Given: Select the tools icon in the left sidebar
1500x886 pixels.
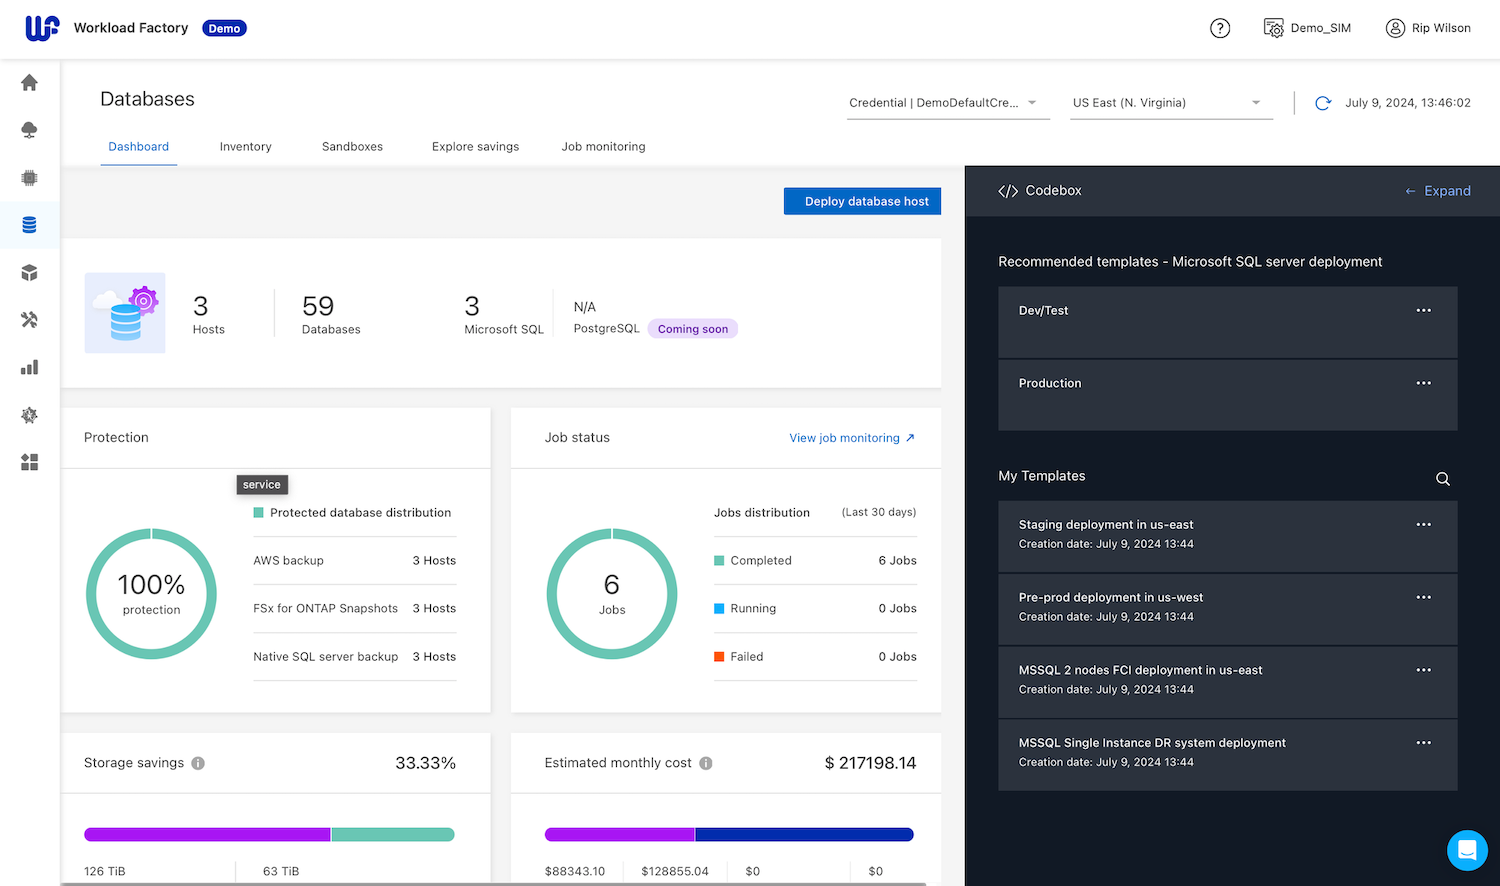Looking at the screenshot, I should (x=29, y=320).
